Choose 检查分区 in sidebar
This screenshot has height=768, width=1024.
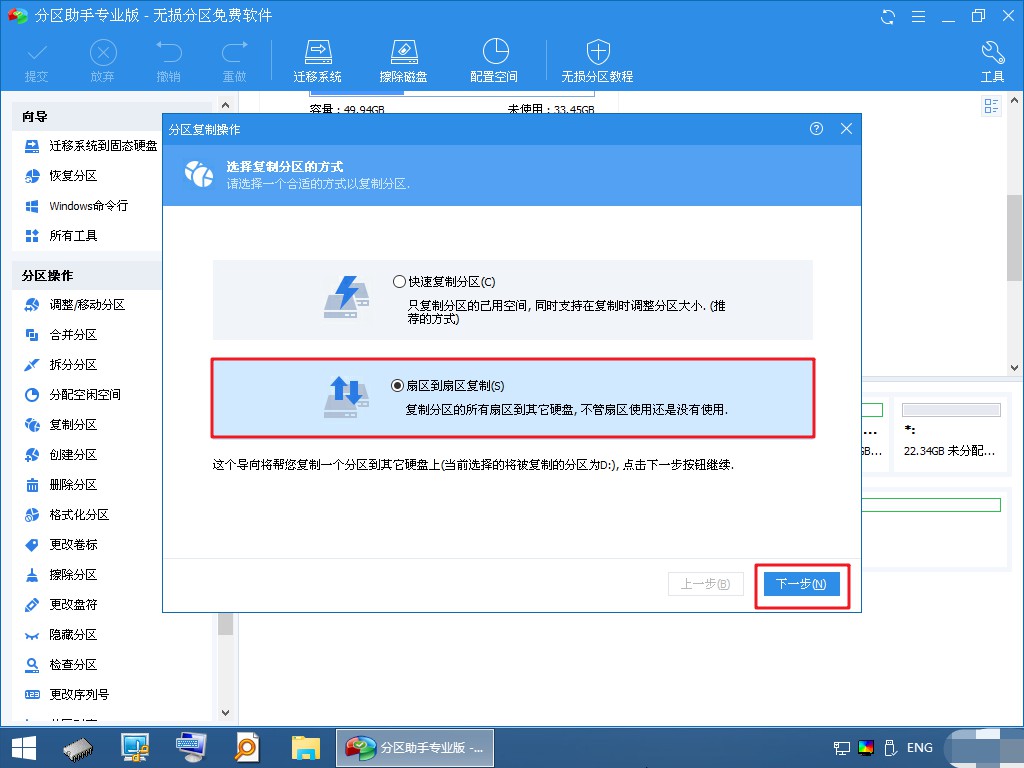[x=61, y=665]
